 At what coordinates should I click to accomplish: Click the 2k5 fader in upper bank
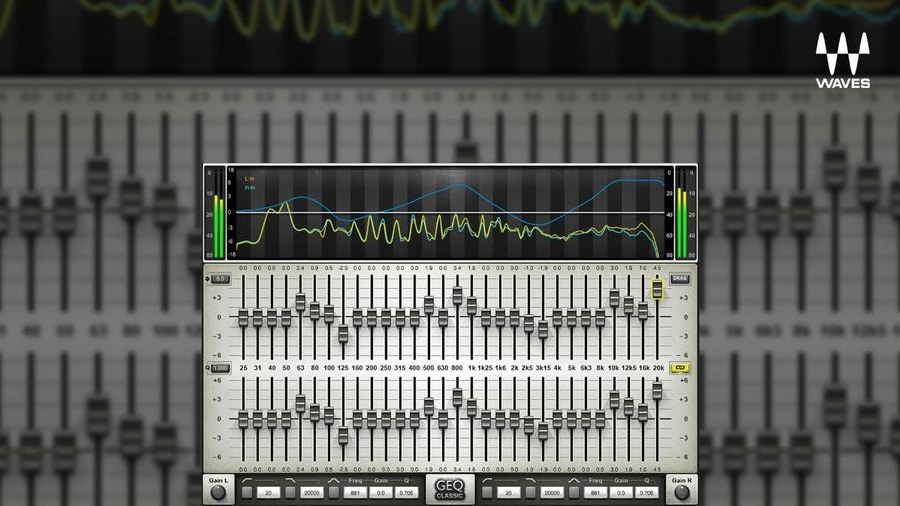click(x=529, y=324)
